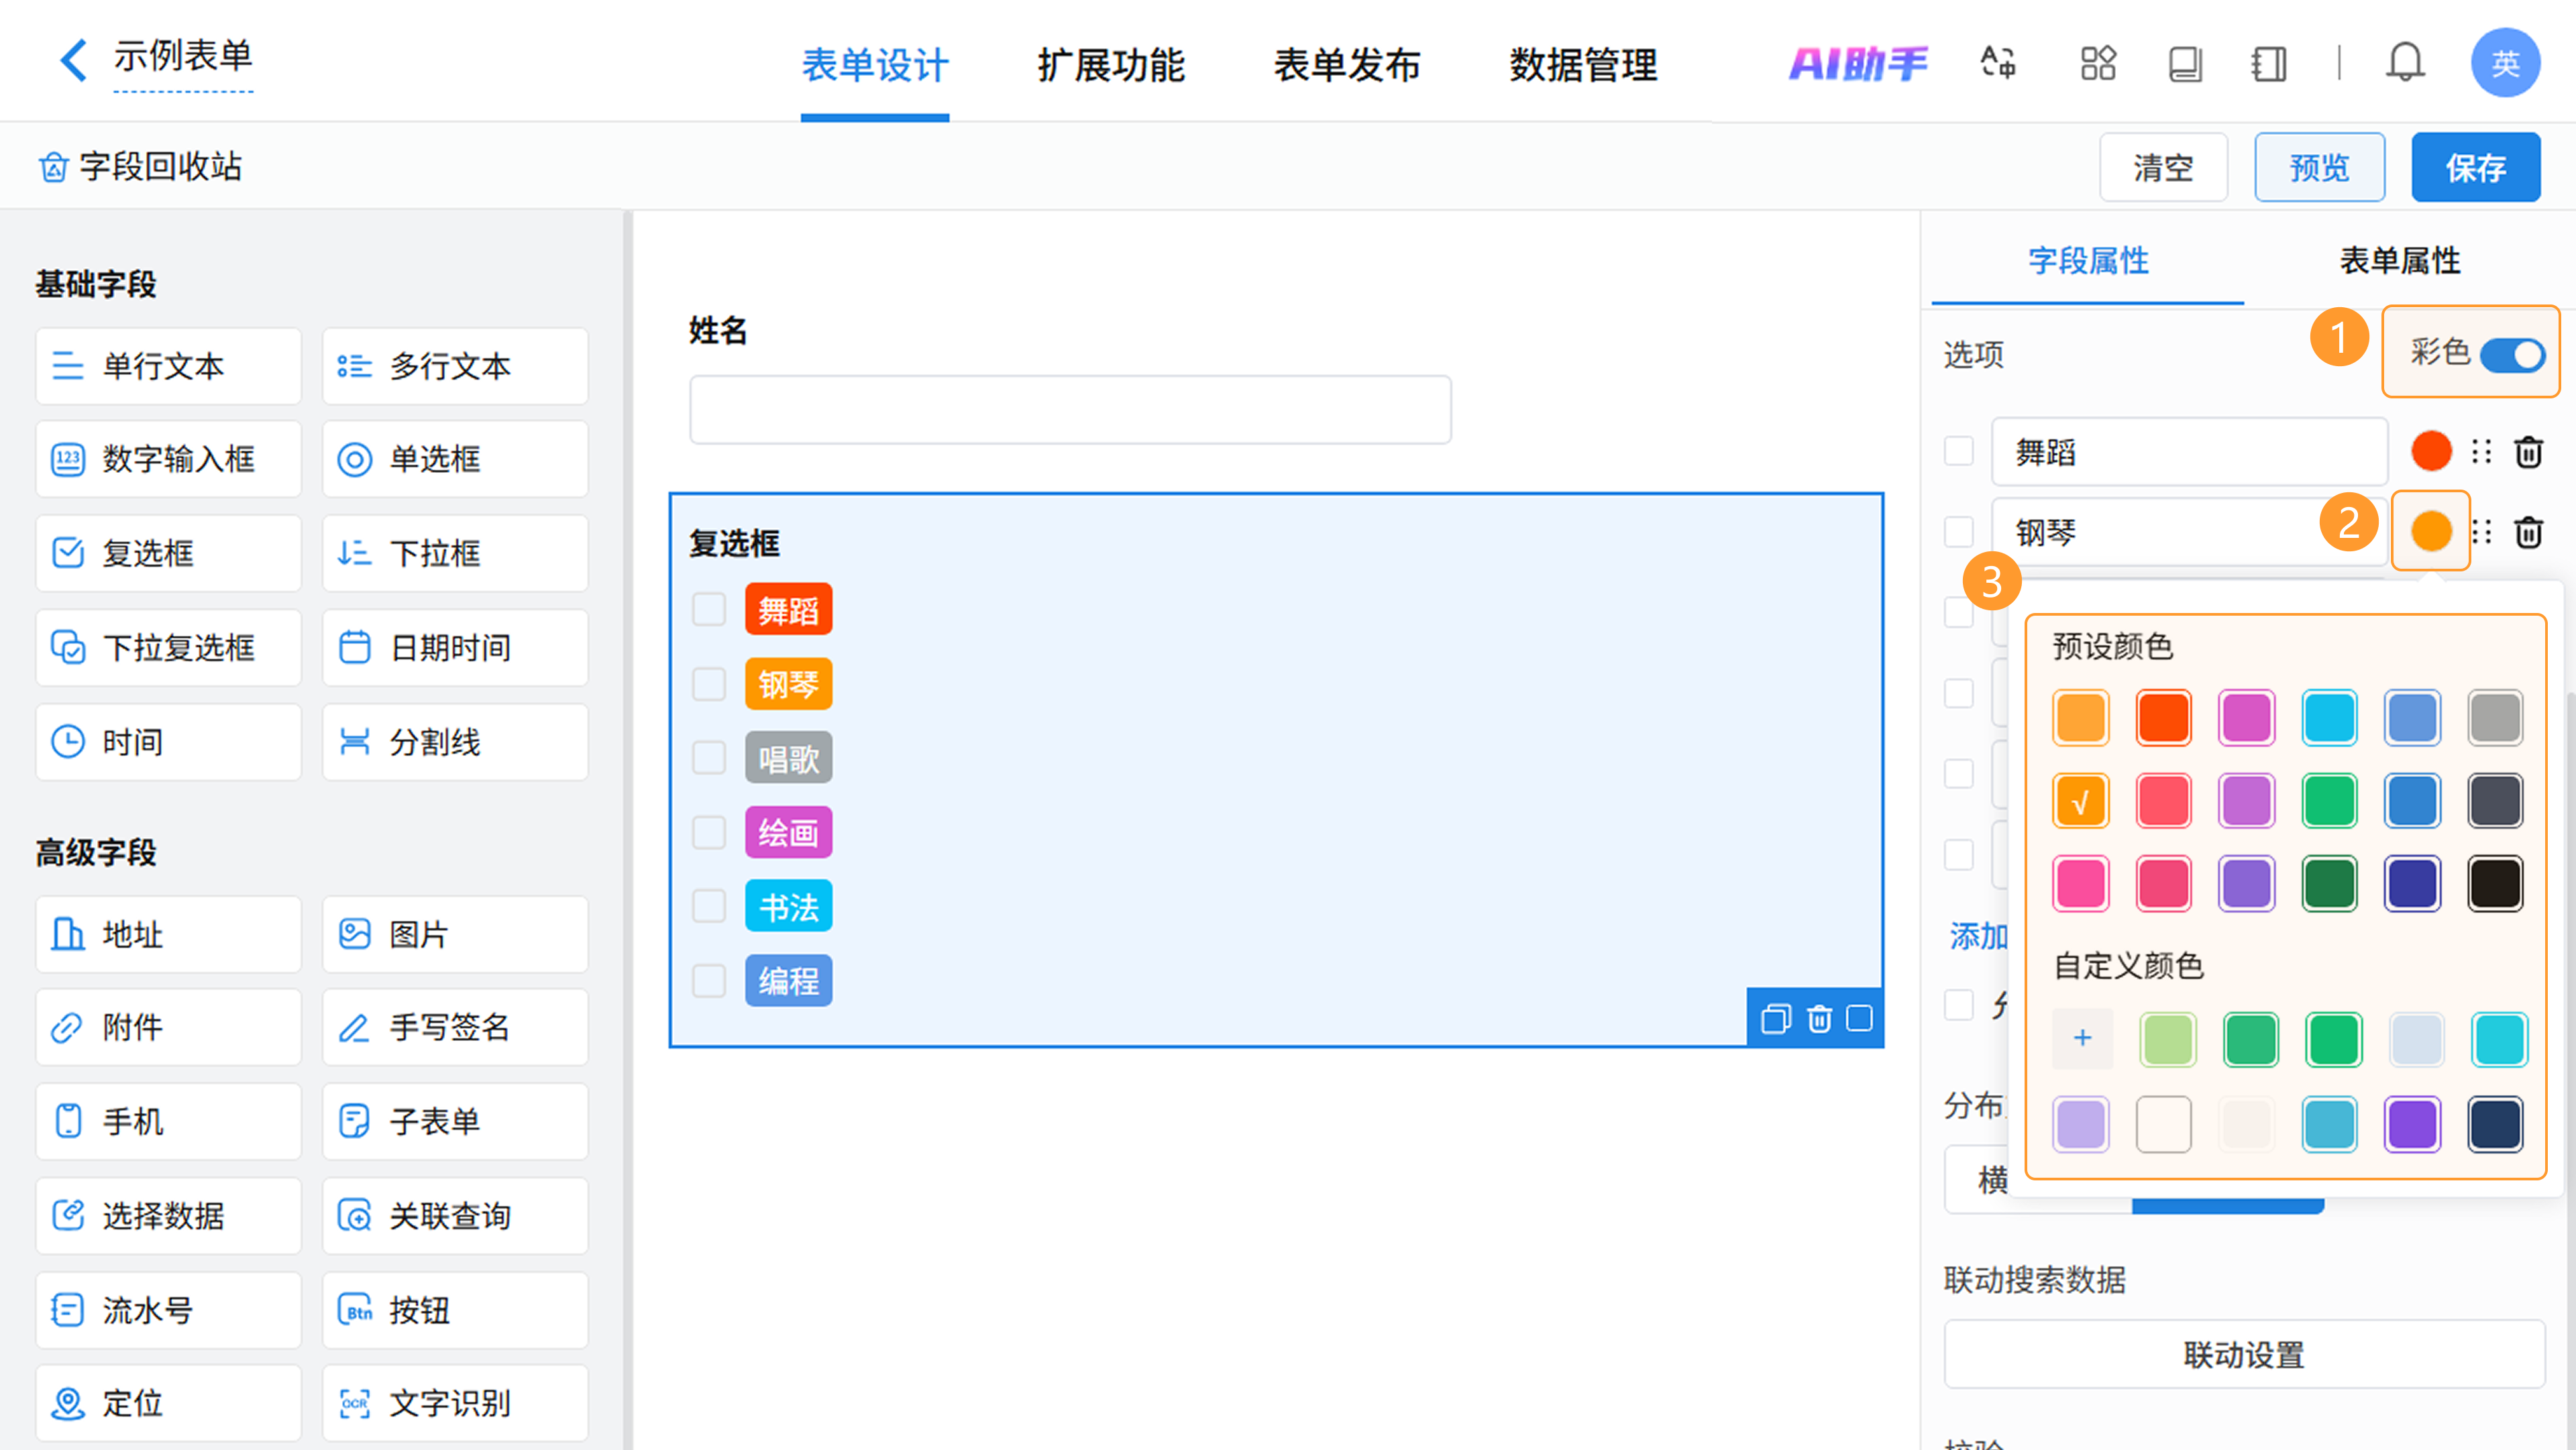The image size is (2576, 1450).
Task: Select the black preset color swatch
Action: [2495, 883]
